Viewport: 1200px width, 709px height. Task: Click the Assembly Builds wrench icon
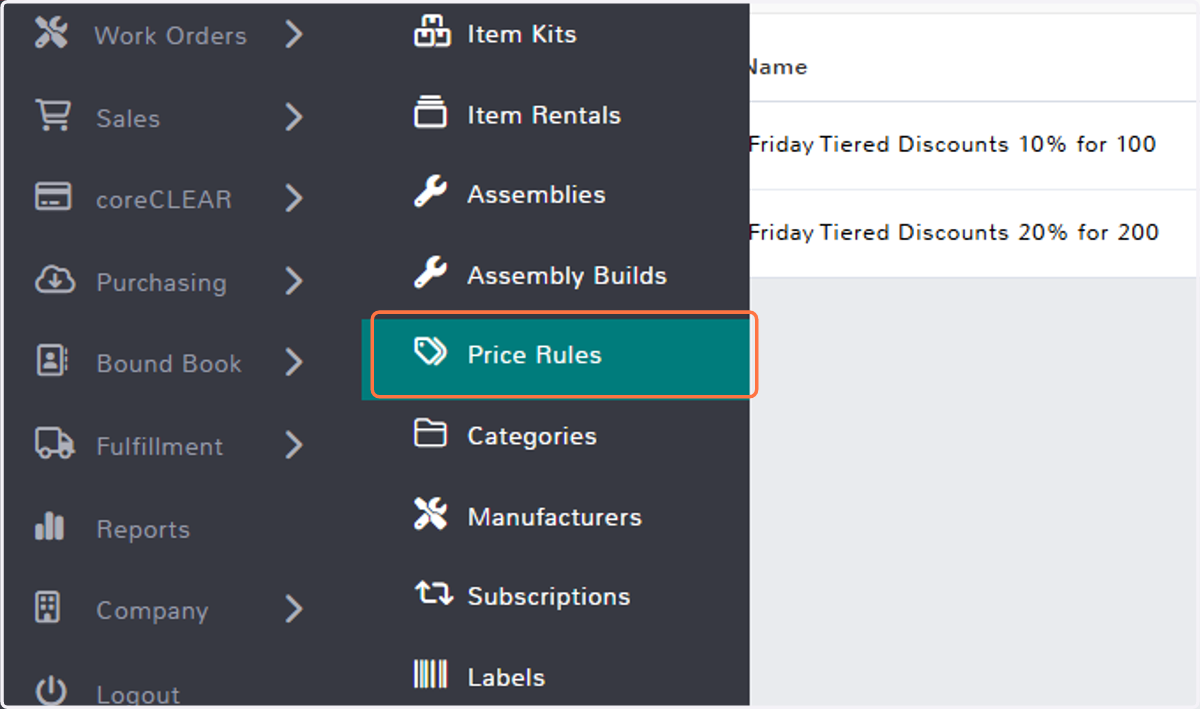(430, 273)
